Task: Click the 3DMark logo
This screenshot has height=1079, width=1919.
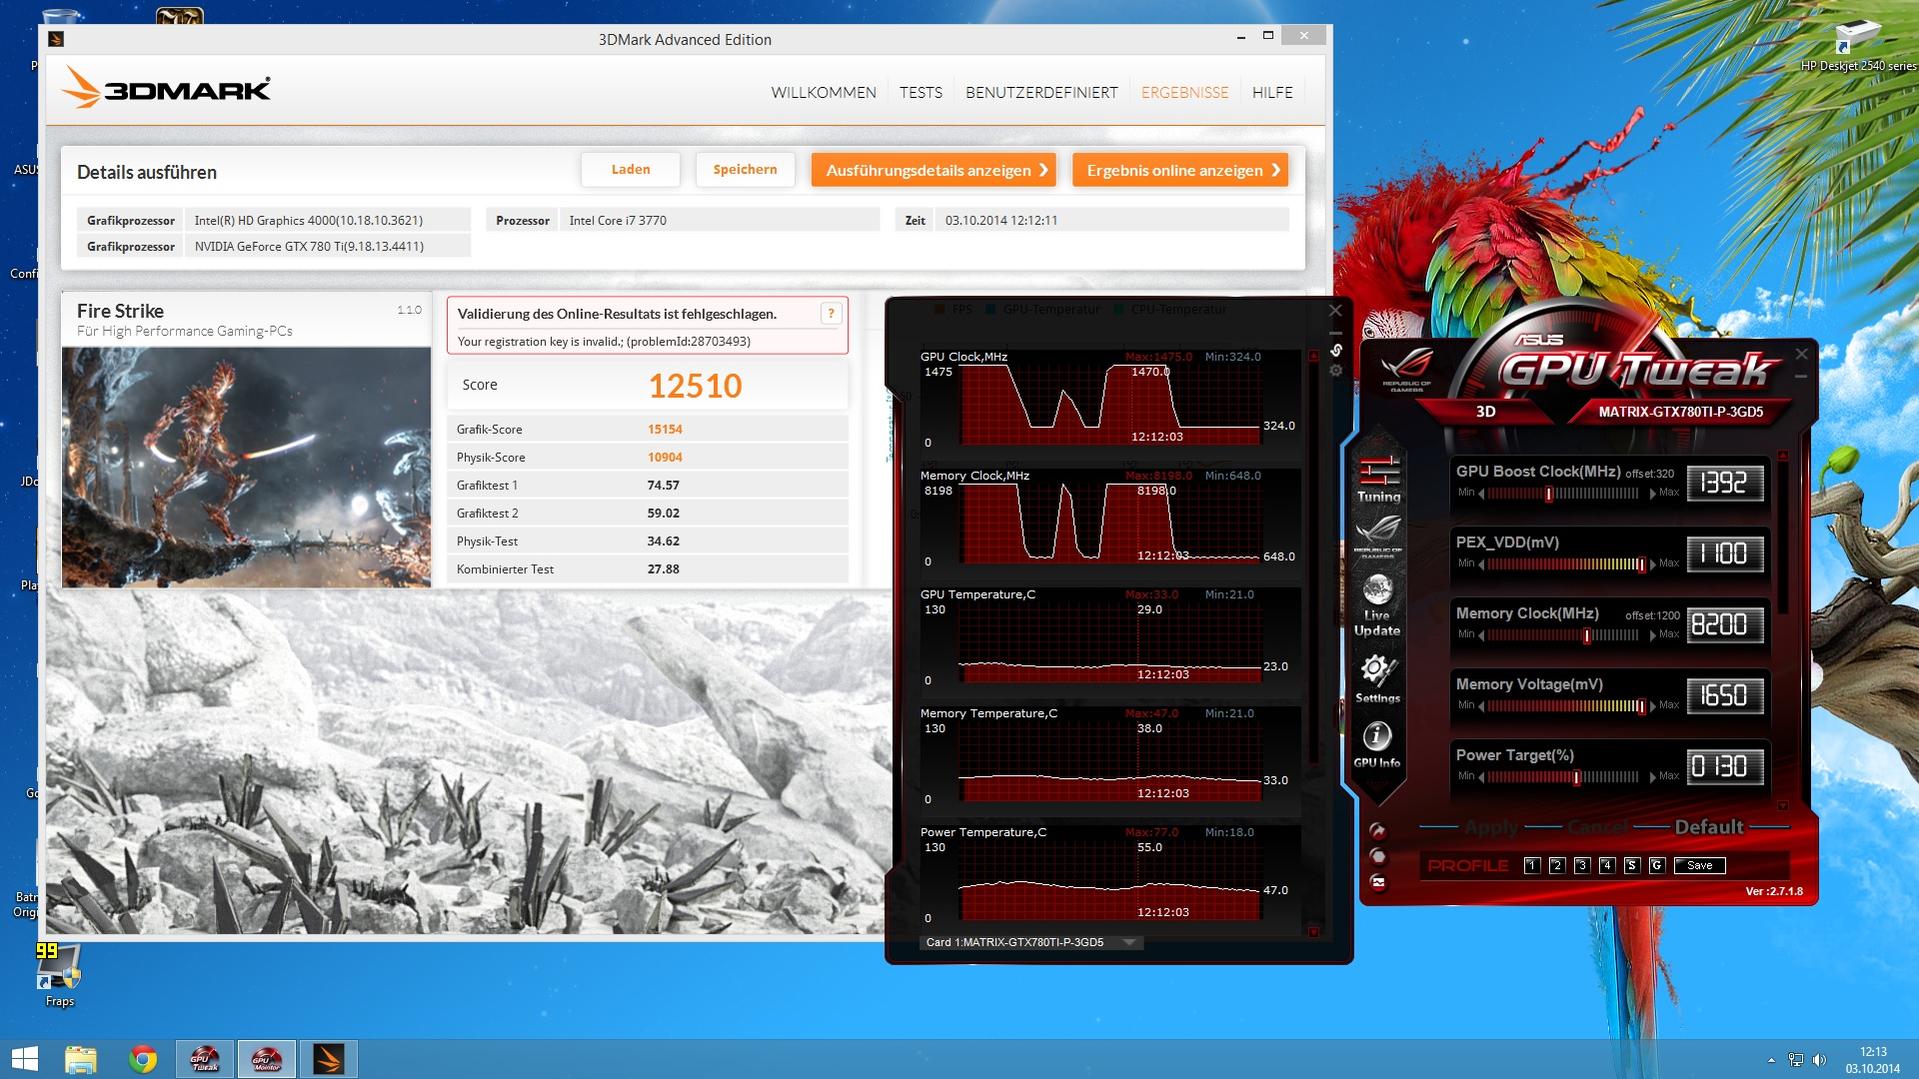Action: coord(166,89)
